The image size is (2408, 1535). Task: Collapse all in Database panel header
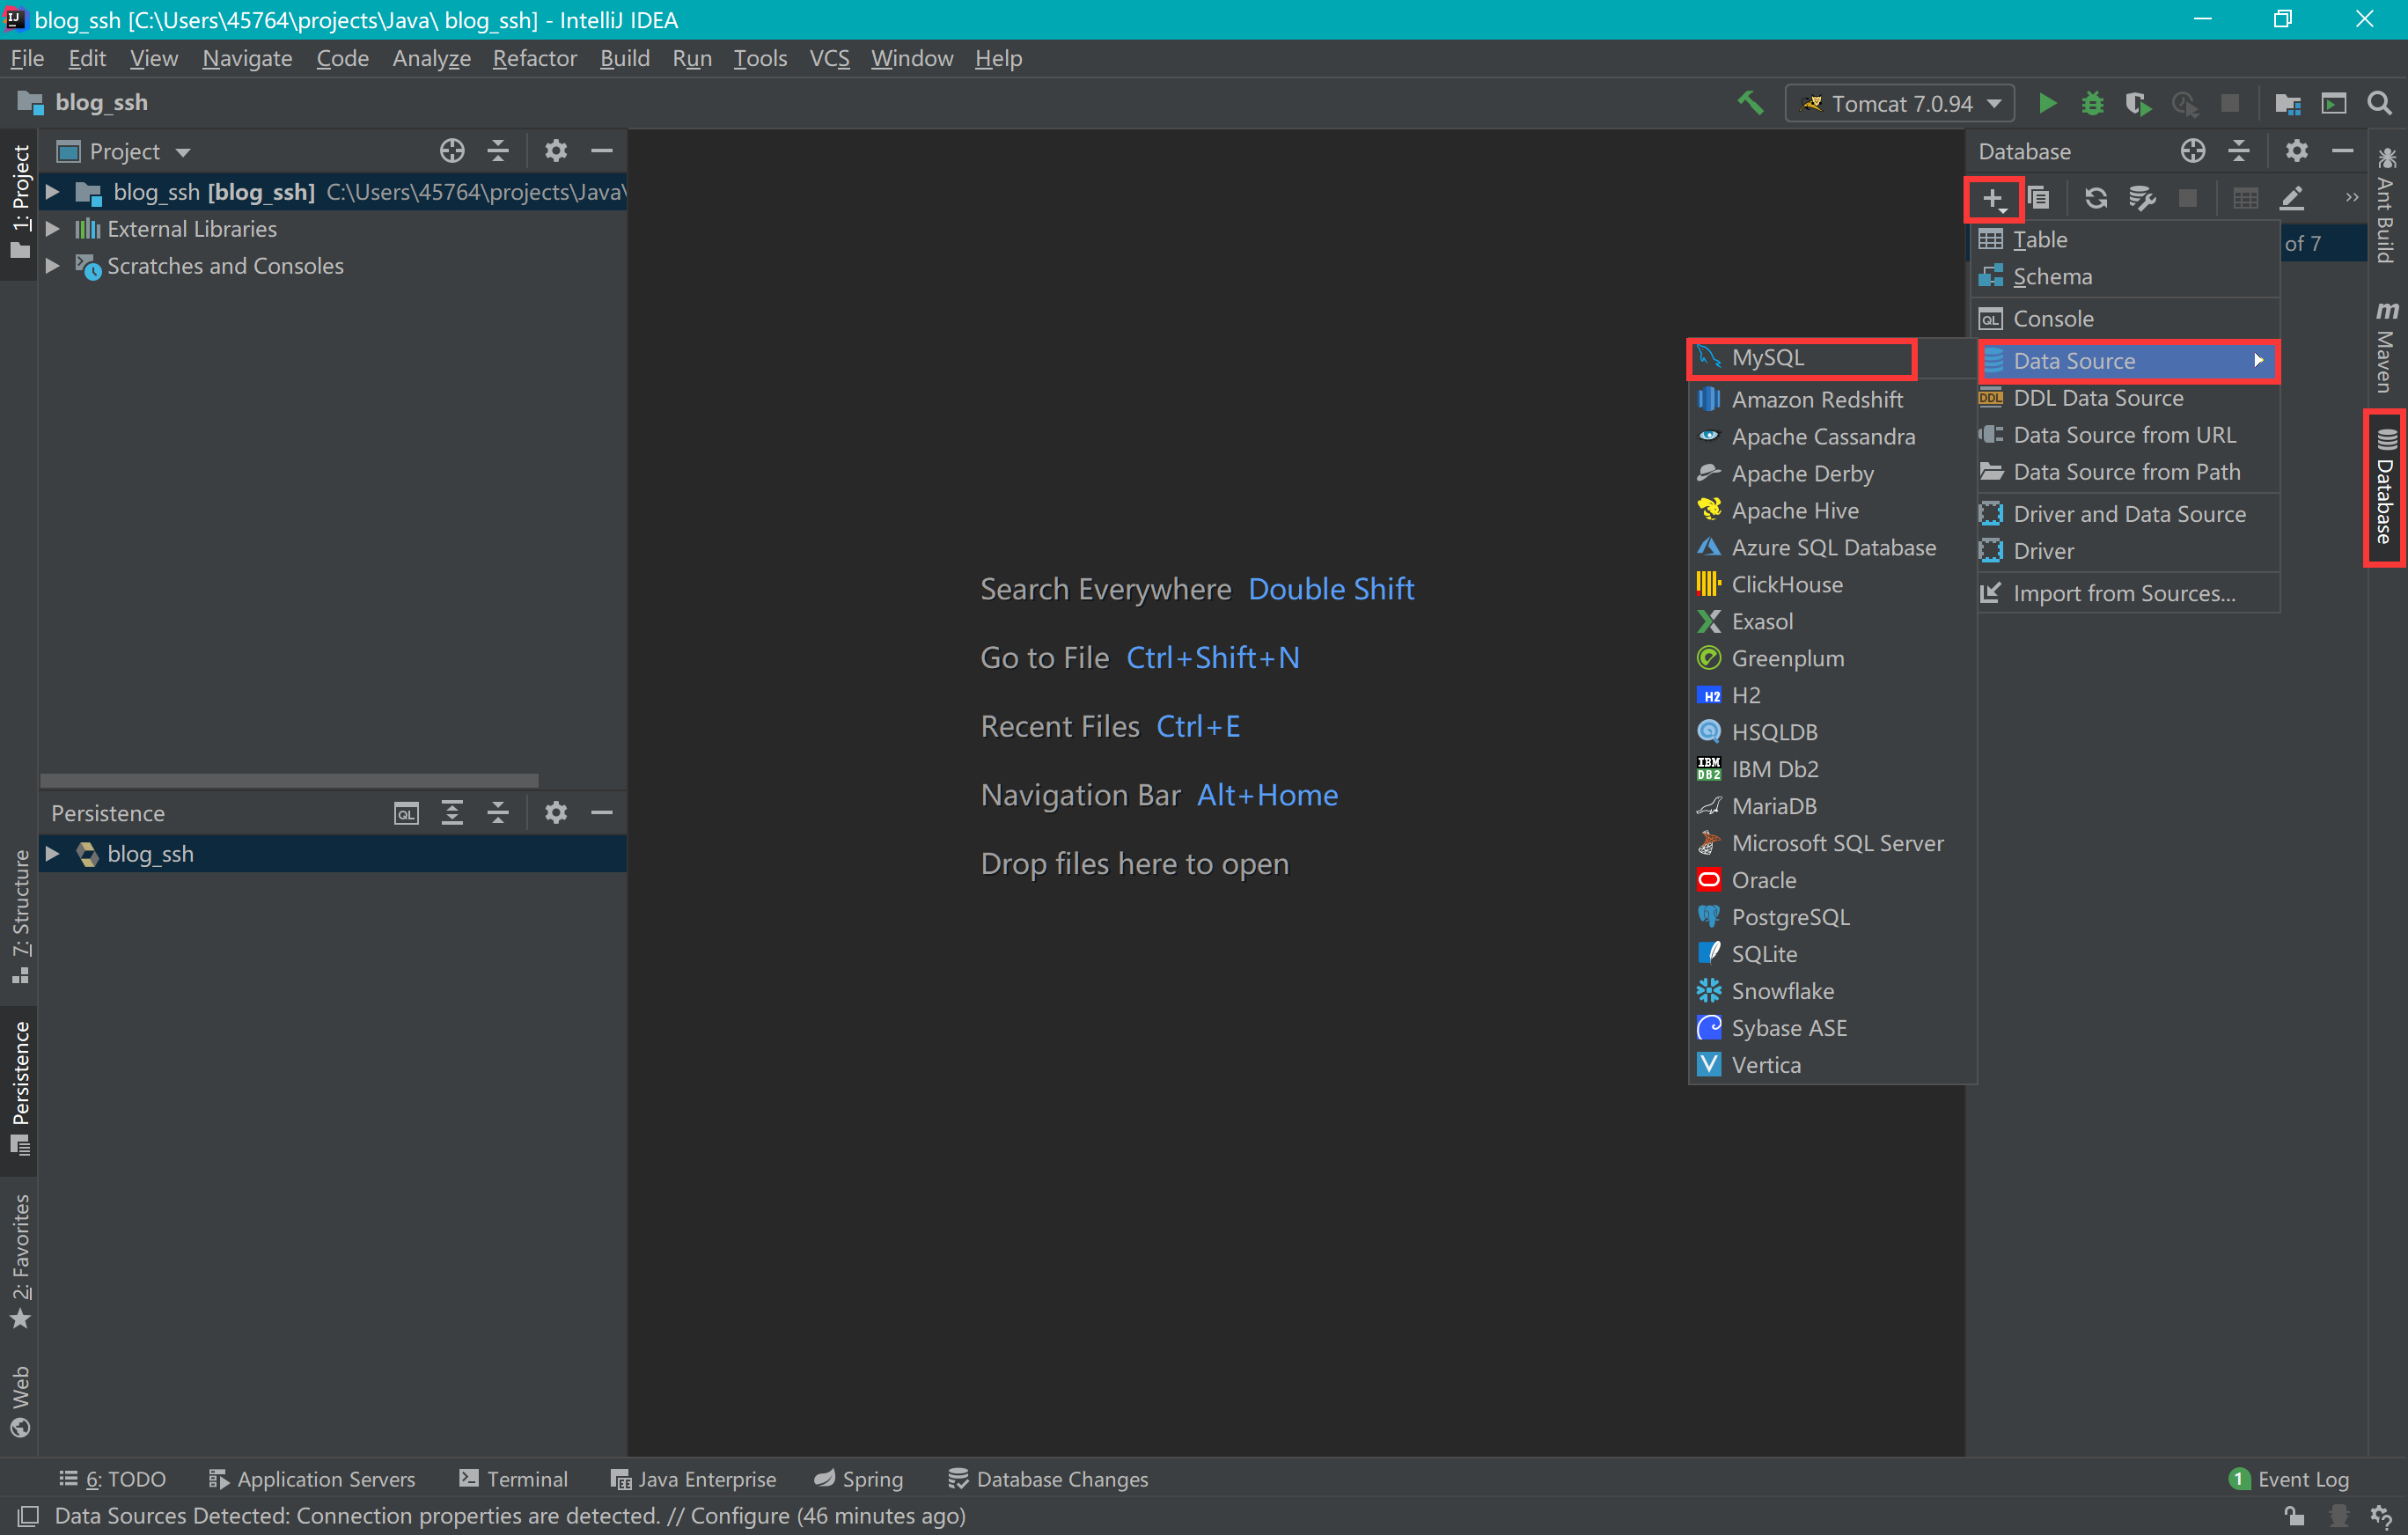point(2239,151)
